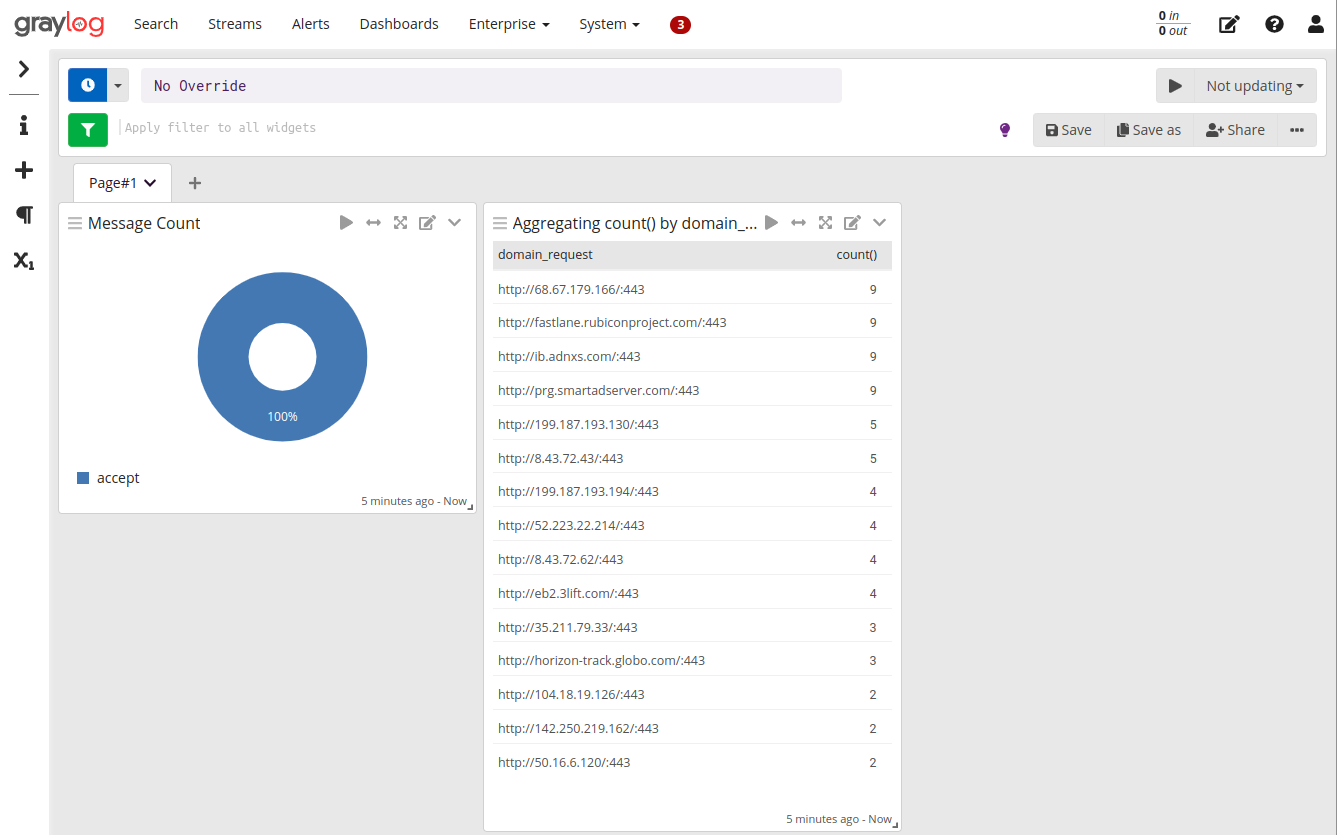Click the http://ib.adnxs.com/:443 value
Image resolution: width=1337 pixels, height=835 pixels.
pyautogui.click(x=569, y=357)
